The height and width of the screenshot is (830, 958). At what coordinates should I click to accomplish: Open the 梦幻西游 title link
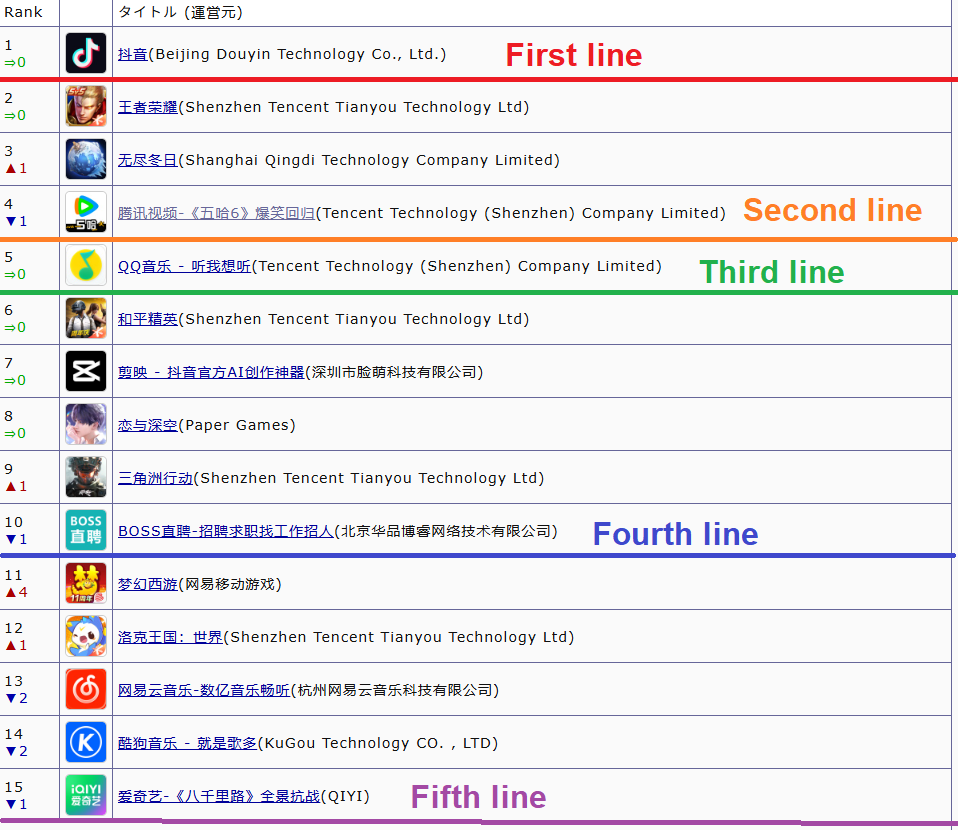(x=148, y=584)
